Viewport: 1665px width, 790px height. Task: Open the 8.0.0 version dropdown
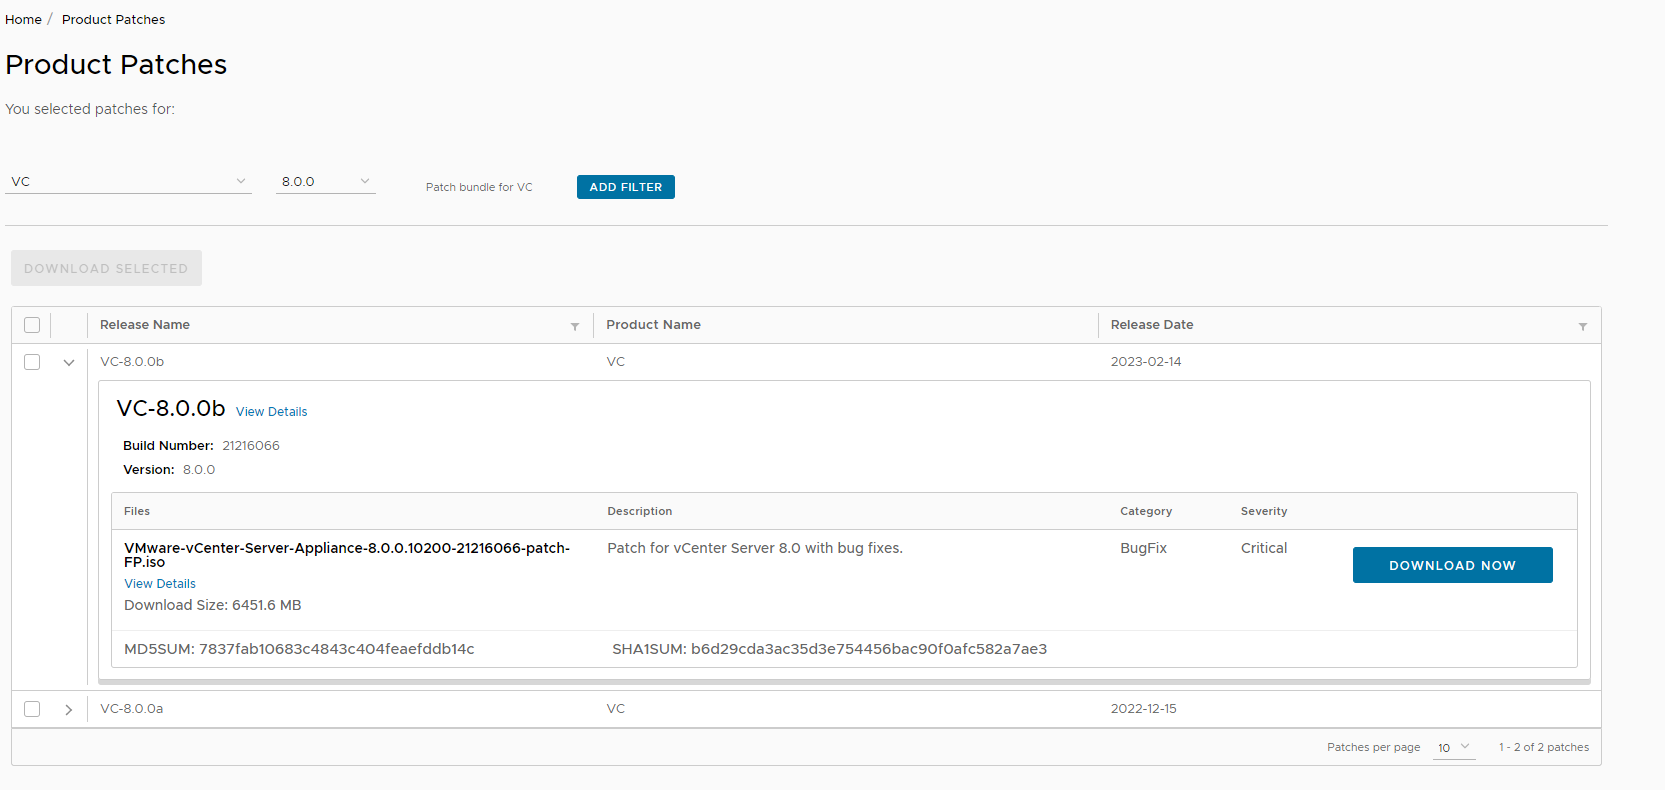coord(326,181)
